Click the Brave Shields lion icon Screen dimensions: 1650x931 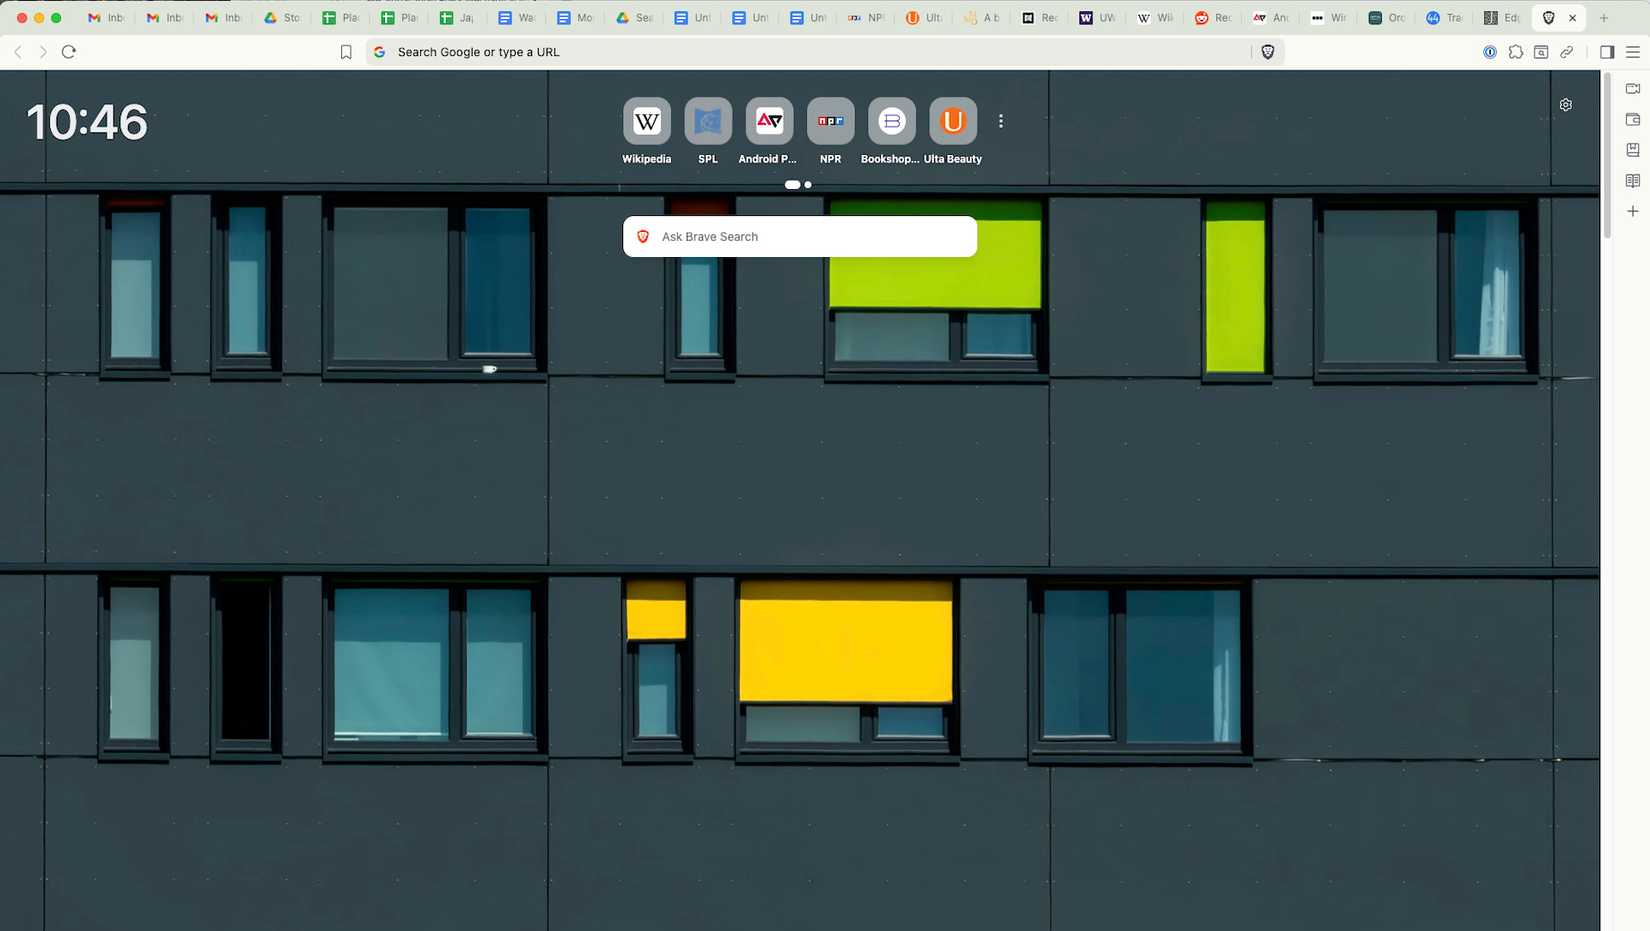coord(1267,52)
